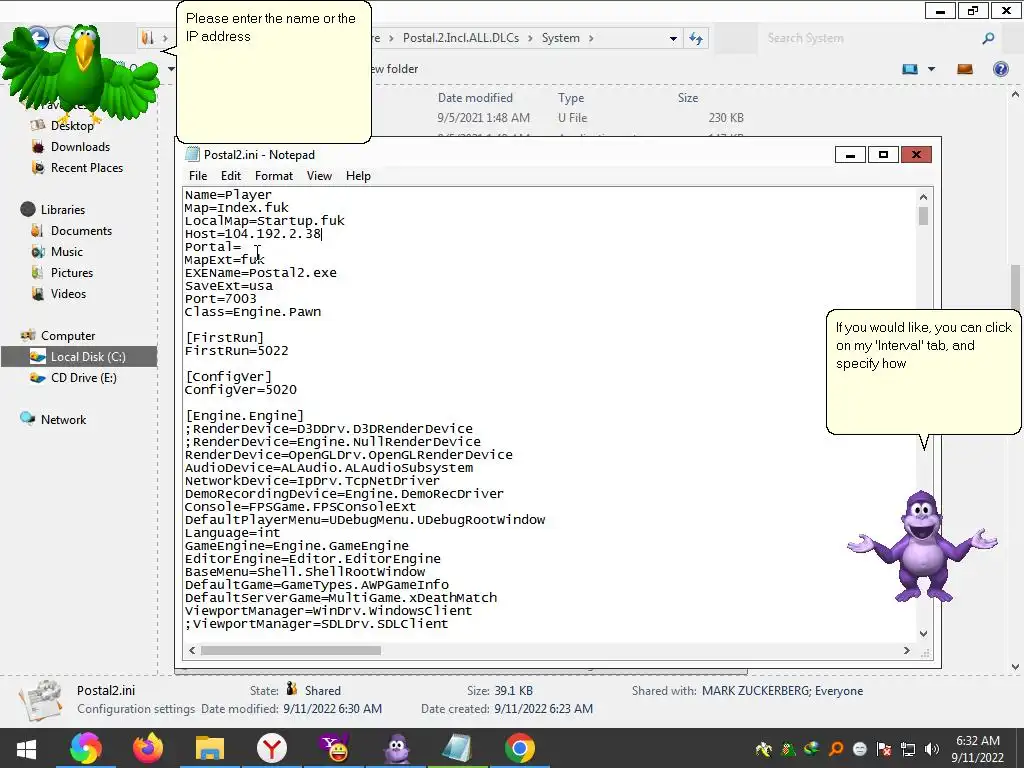Viewport: 1024px width, 768px height.
Task: Click Notepad vertical scrollbar thumb
Action: click(923, 216)
